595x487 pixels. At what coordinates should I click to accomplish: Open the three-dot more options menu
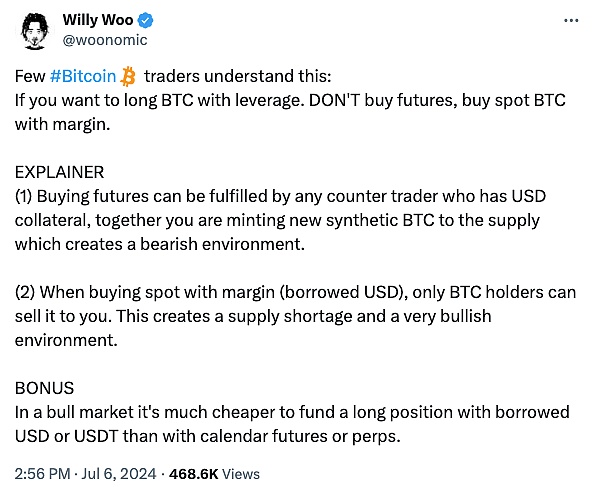(571, 20)
